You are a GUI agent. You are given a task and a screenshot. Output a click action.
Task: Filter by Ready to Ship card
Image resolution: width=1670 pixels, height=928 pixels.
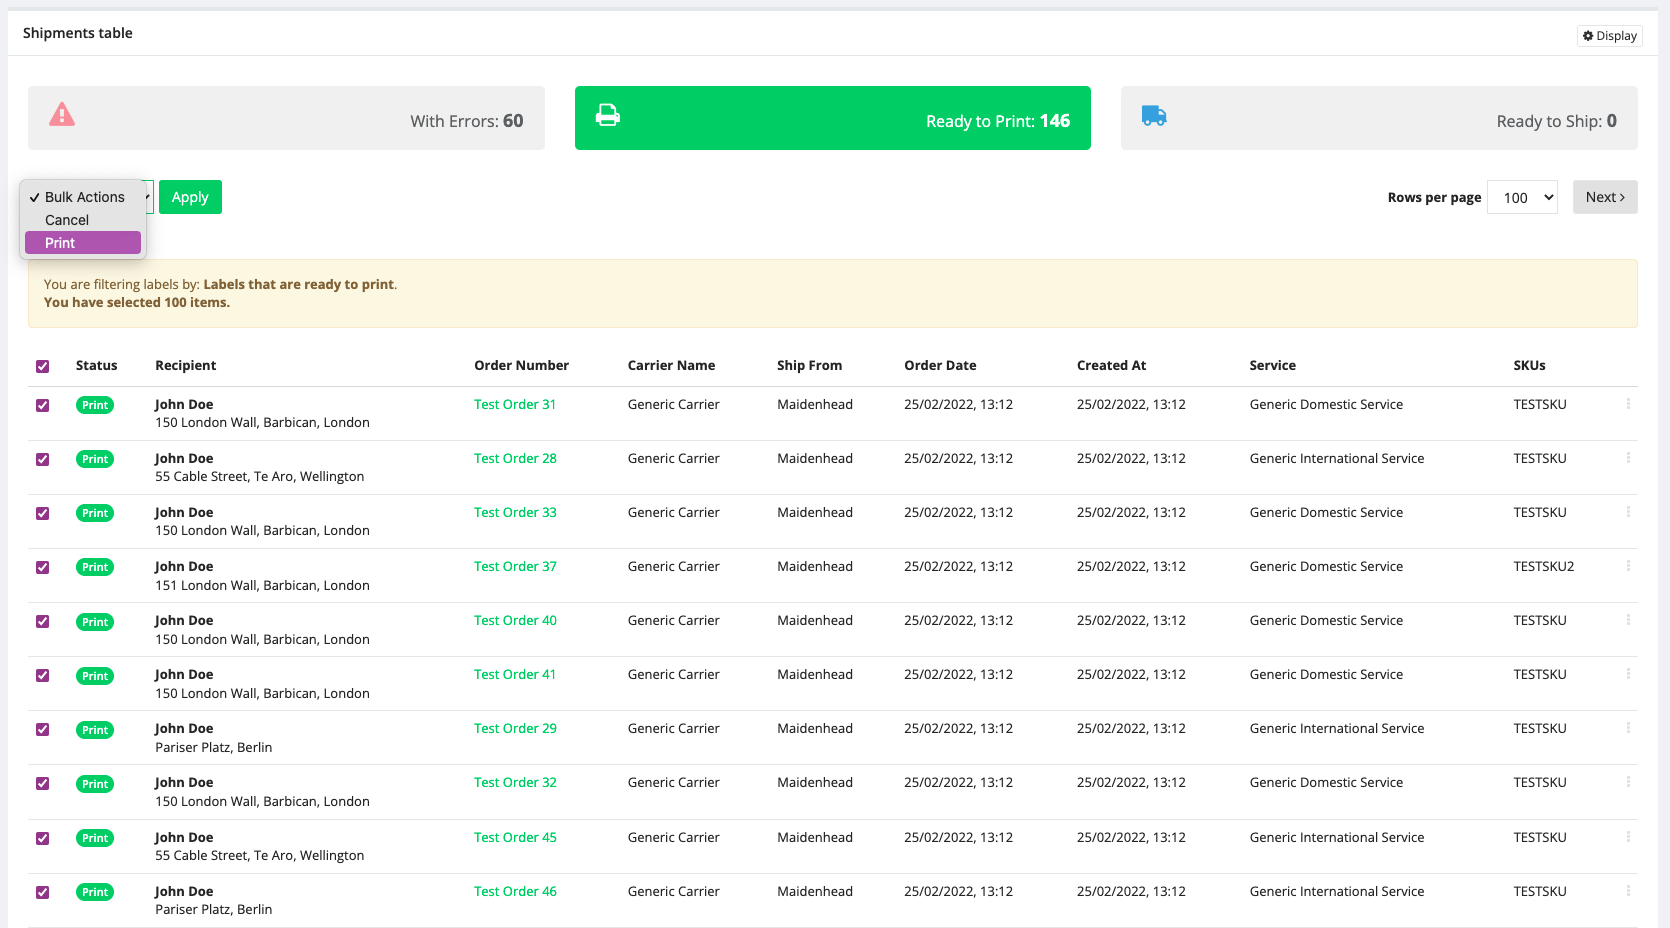click(1378, 118)
